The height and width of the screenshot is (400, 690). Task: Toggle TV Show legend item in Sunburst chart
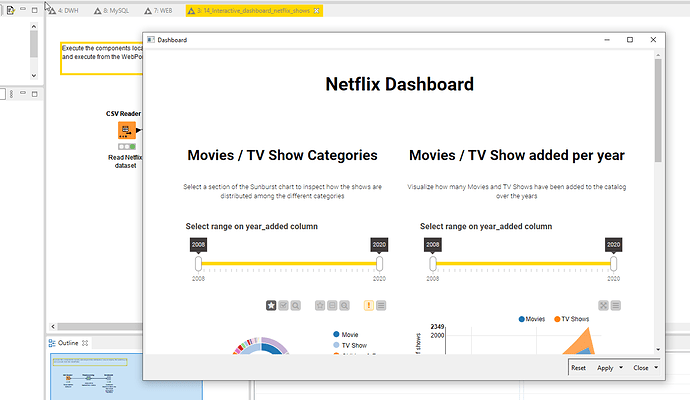coord(350,345)
